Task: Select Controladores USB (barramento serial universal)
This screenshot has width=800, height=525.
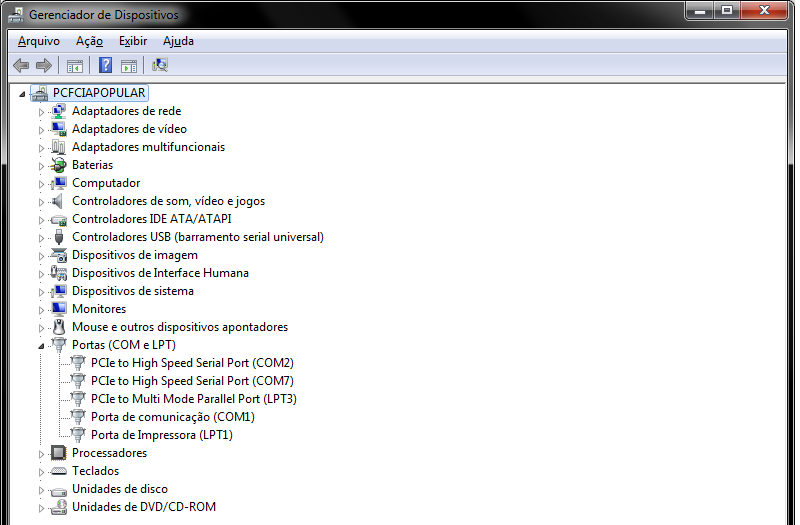Action: coord(198,237)
